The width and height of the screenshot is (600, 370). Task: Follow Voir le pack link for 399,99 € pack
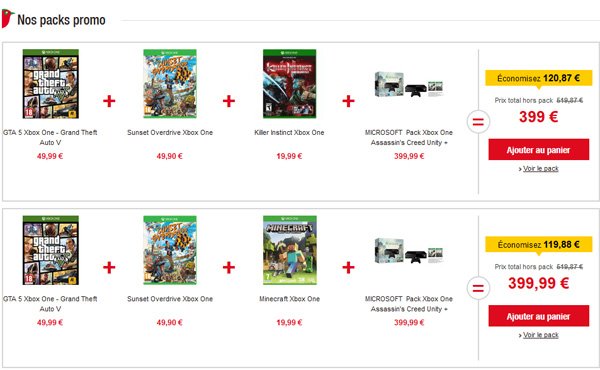click(540, 335)
